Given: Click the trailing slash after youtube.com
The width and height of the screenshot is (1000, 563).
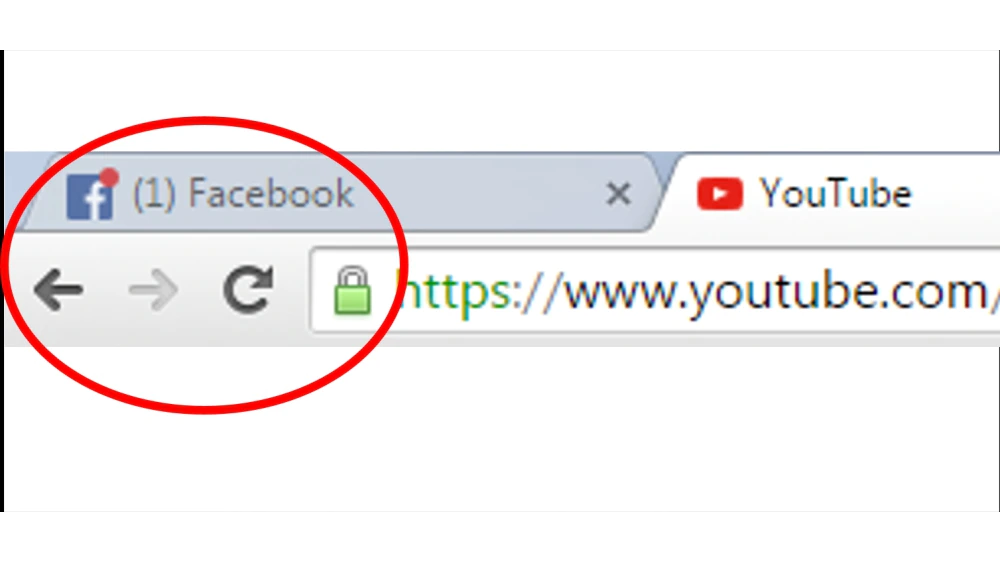Looking at the screenshot, I should click(x=994, y=292).
